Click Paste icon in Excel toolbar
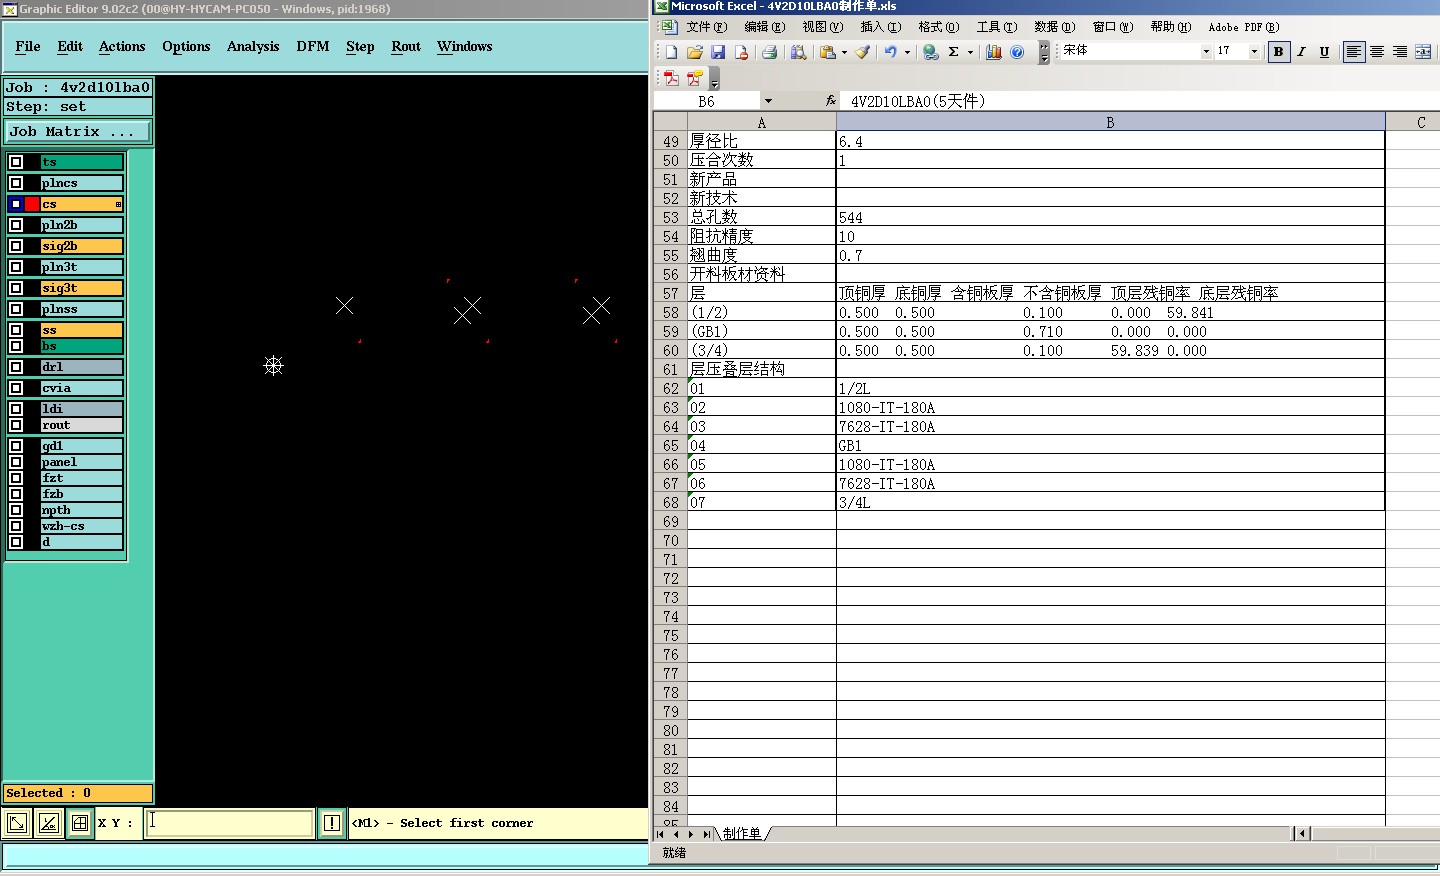The image size is (1440, 876). click(x=827, y=52)
